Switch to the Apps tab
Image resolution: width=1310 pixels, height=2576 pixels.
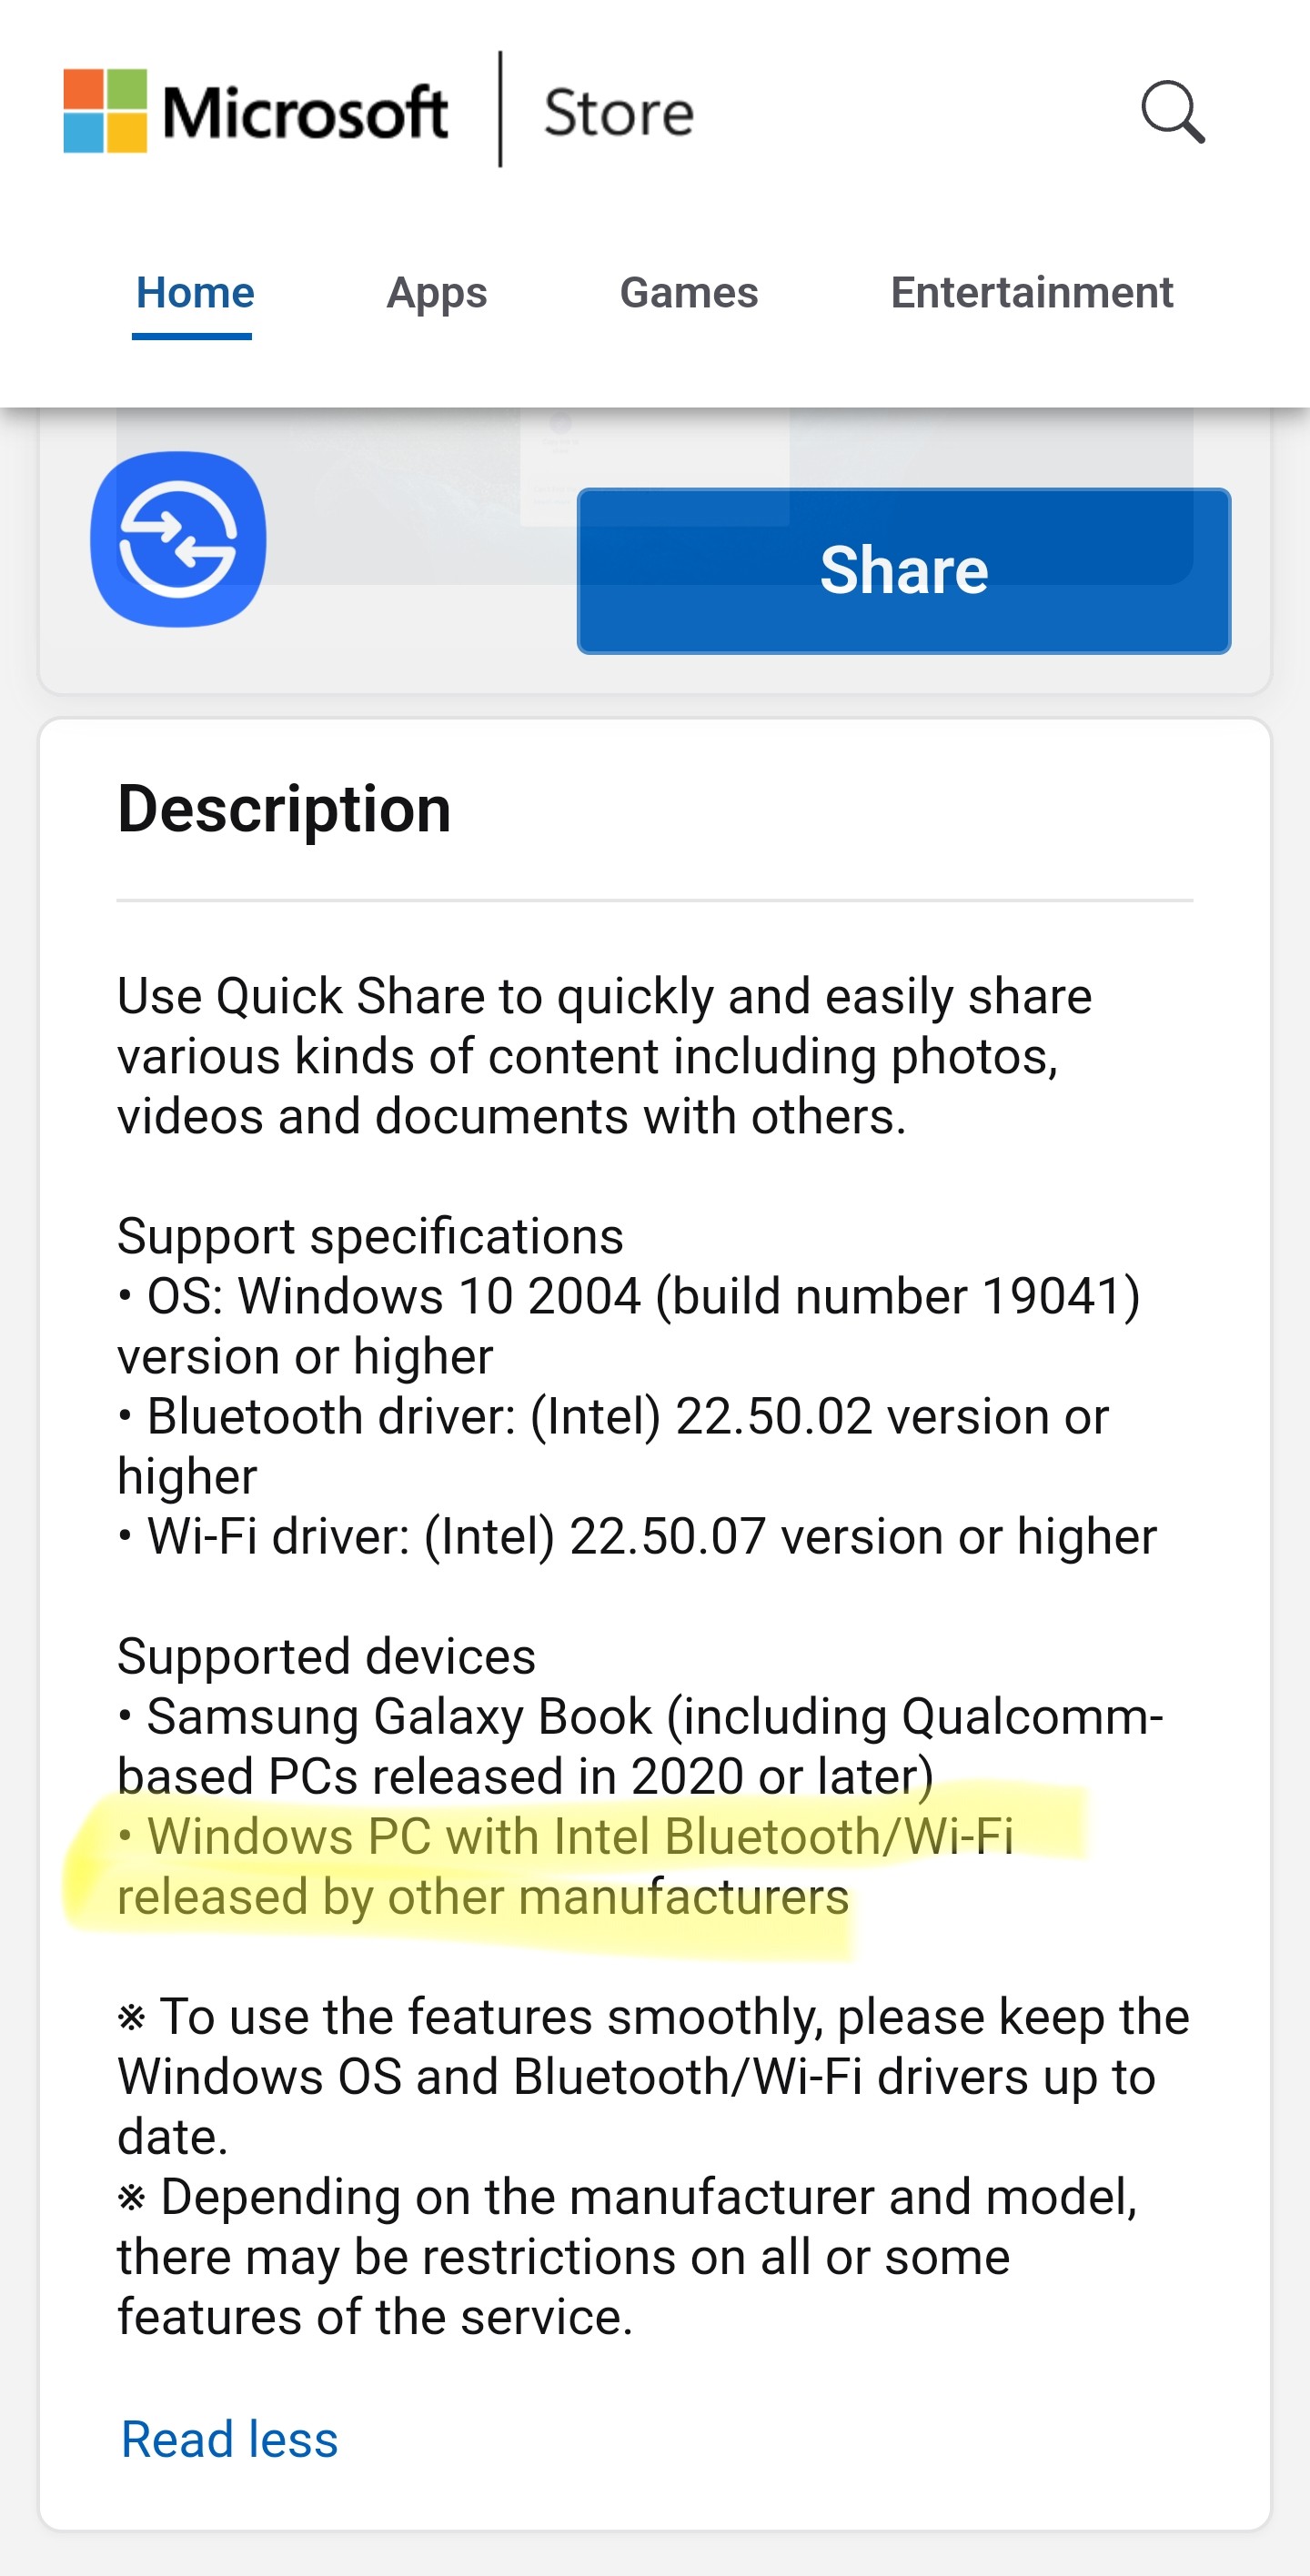pyautogui.click(x=437, y=293)
